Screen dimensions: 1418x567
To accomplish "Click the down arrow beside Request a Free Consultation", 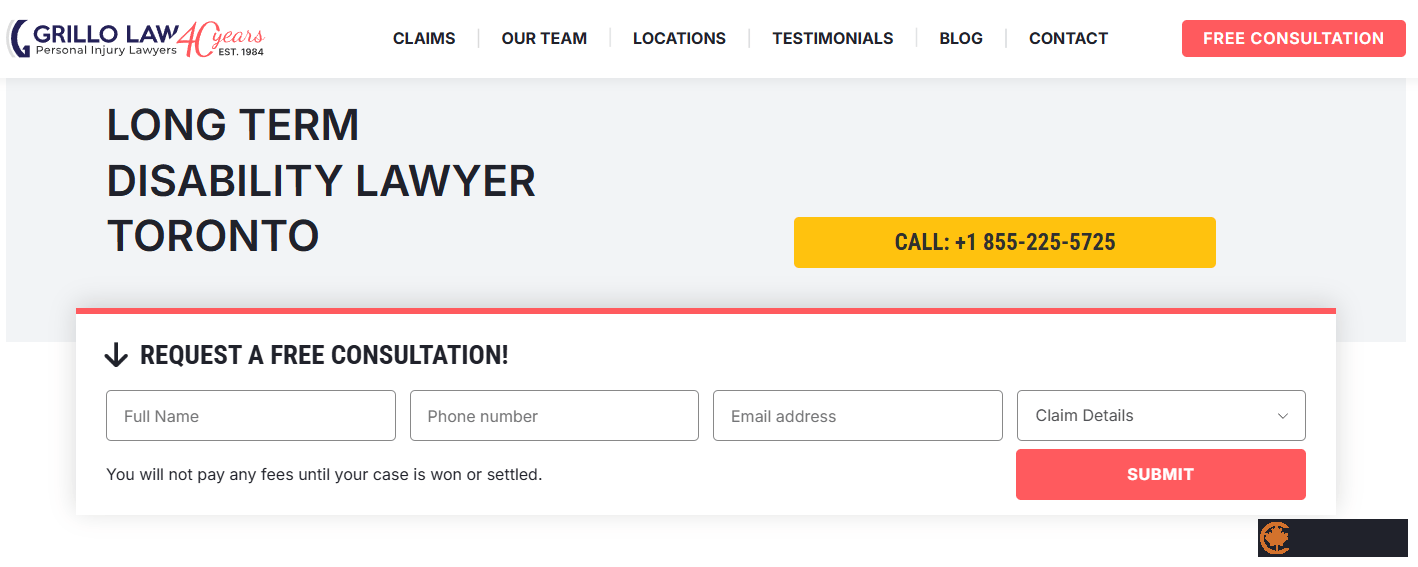I will (x=116, y=355).
